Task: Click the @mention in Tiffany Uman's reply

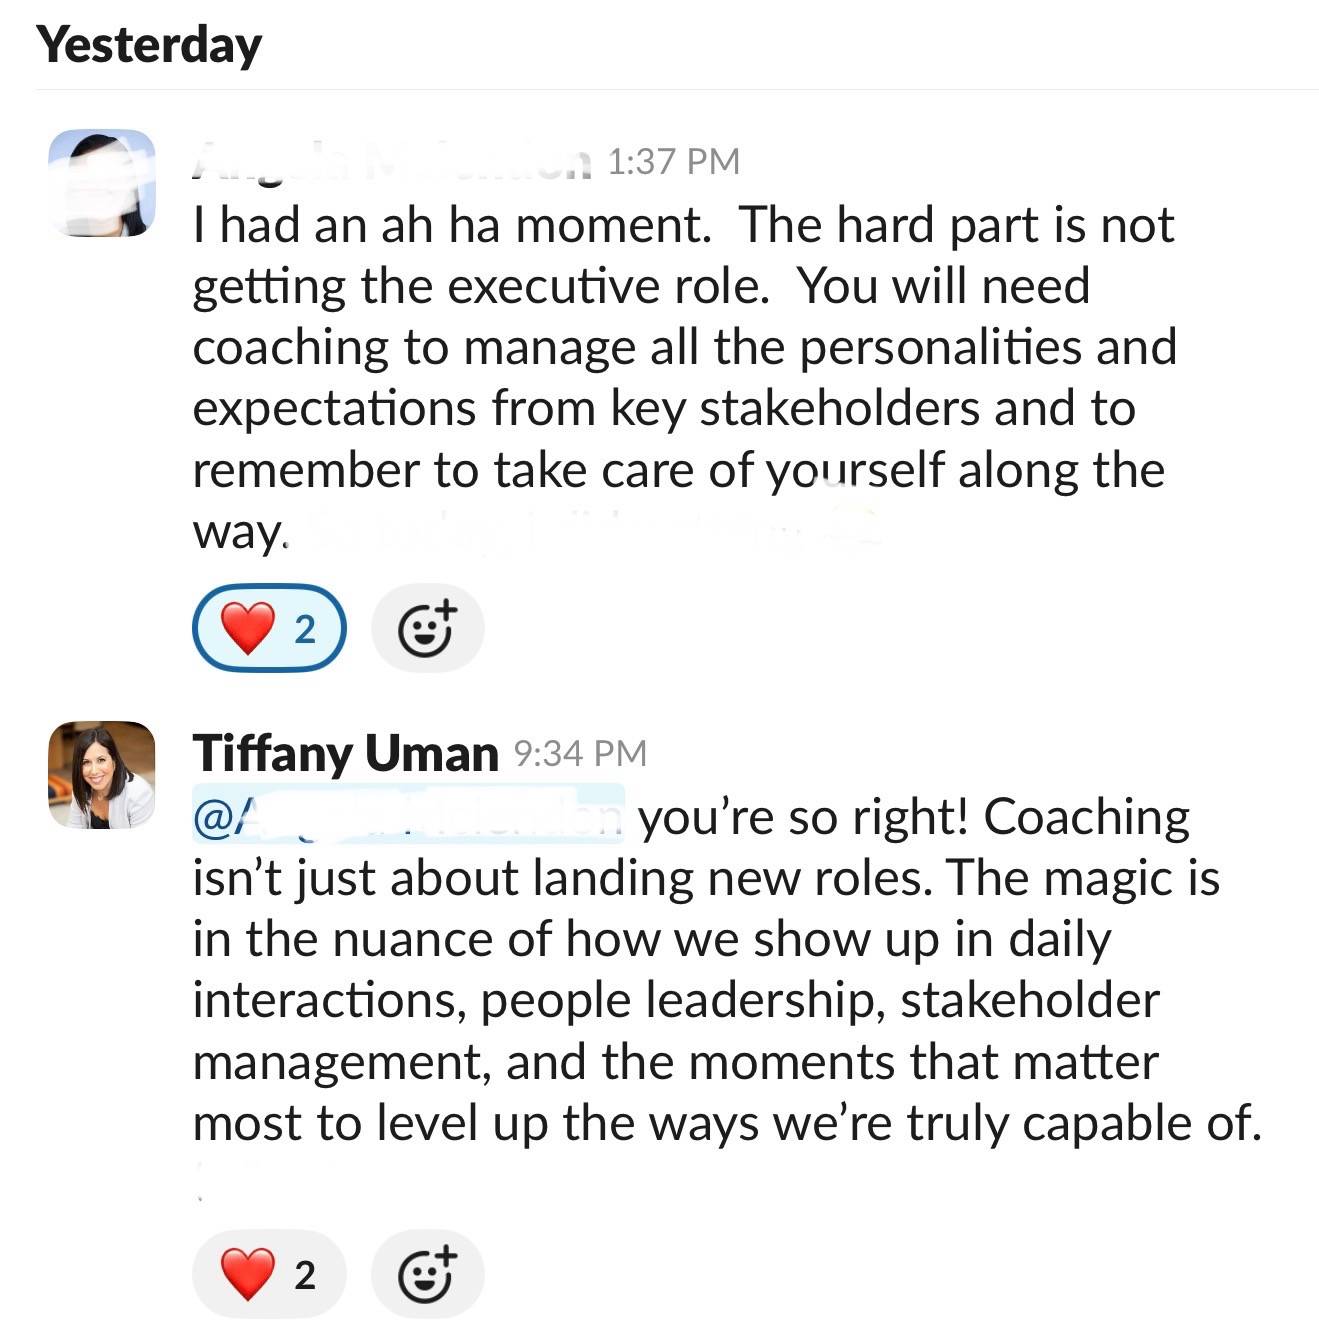Action: tap(408, 818)
